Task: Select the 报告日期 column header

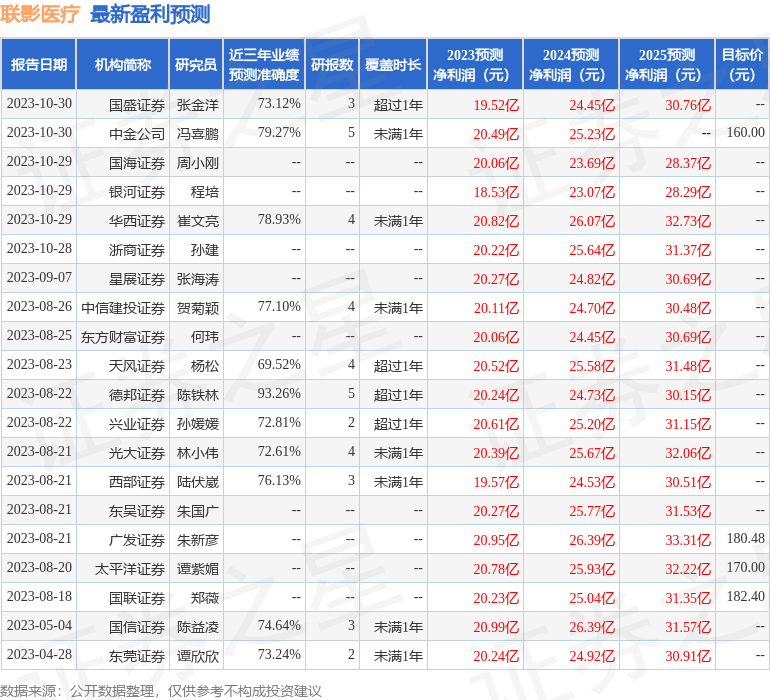Action: pyautogui.click(x=39, y=65)
